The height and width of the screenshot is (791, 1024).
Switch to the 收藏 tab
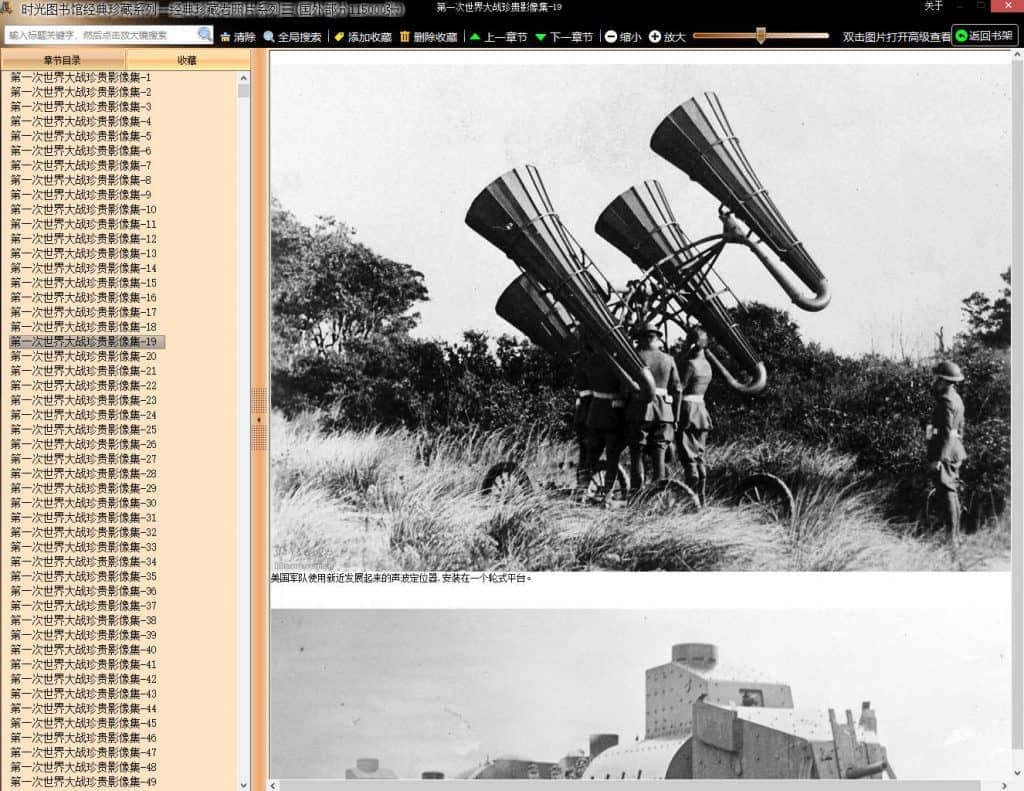click(187, 60)
